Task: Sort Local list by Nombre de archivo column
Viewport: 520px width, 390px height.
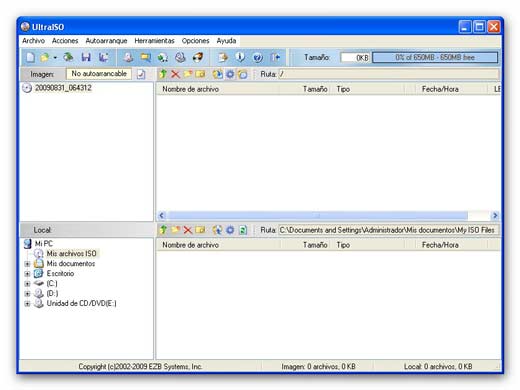Action: coord(219,245)
